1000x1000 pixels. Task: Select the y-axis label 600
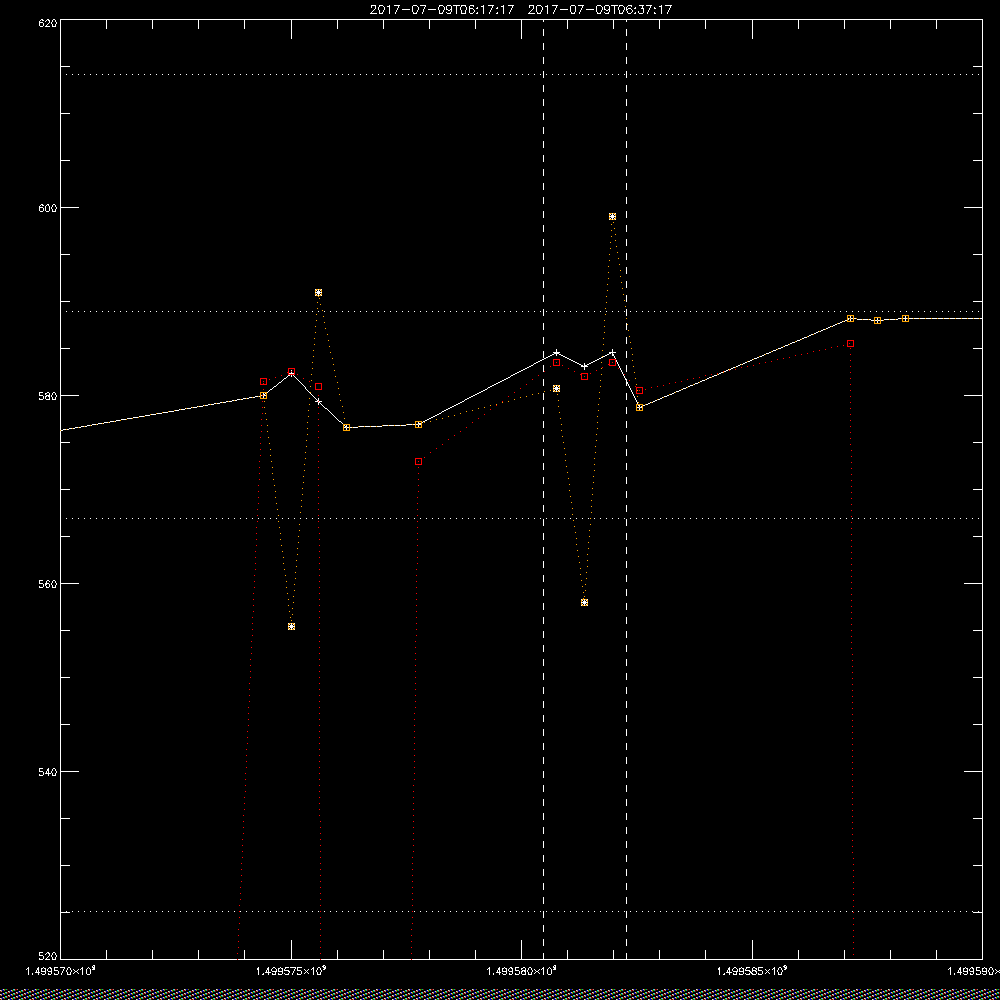click(x=48, y=207)
